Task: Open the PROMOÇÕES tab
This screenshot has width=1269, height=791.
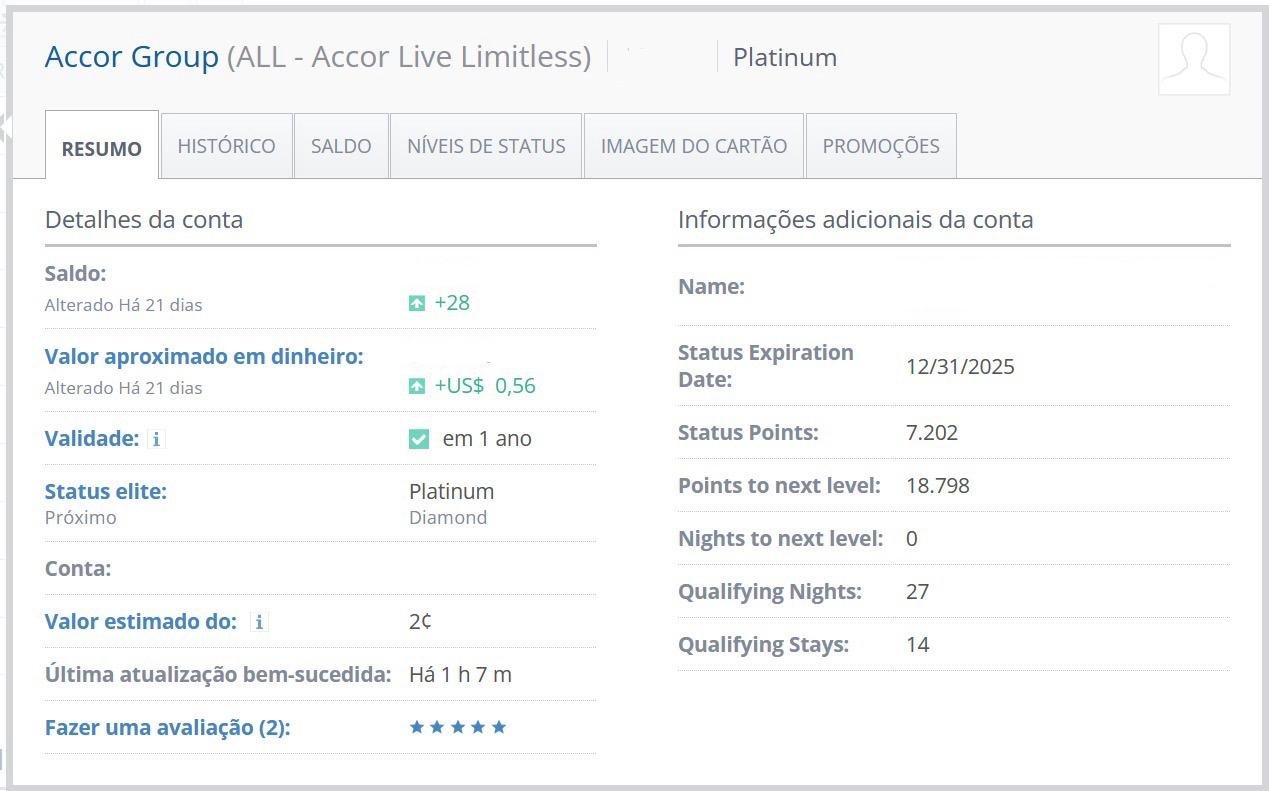Action: pos(881,146)
